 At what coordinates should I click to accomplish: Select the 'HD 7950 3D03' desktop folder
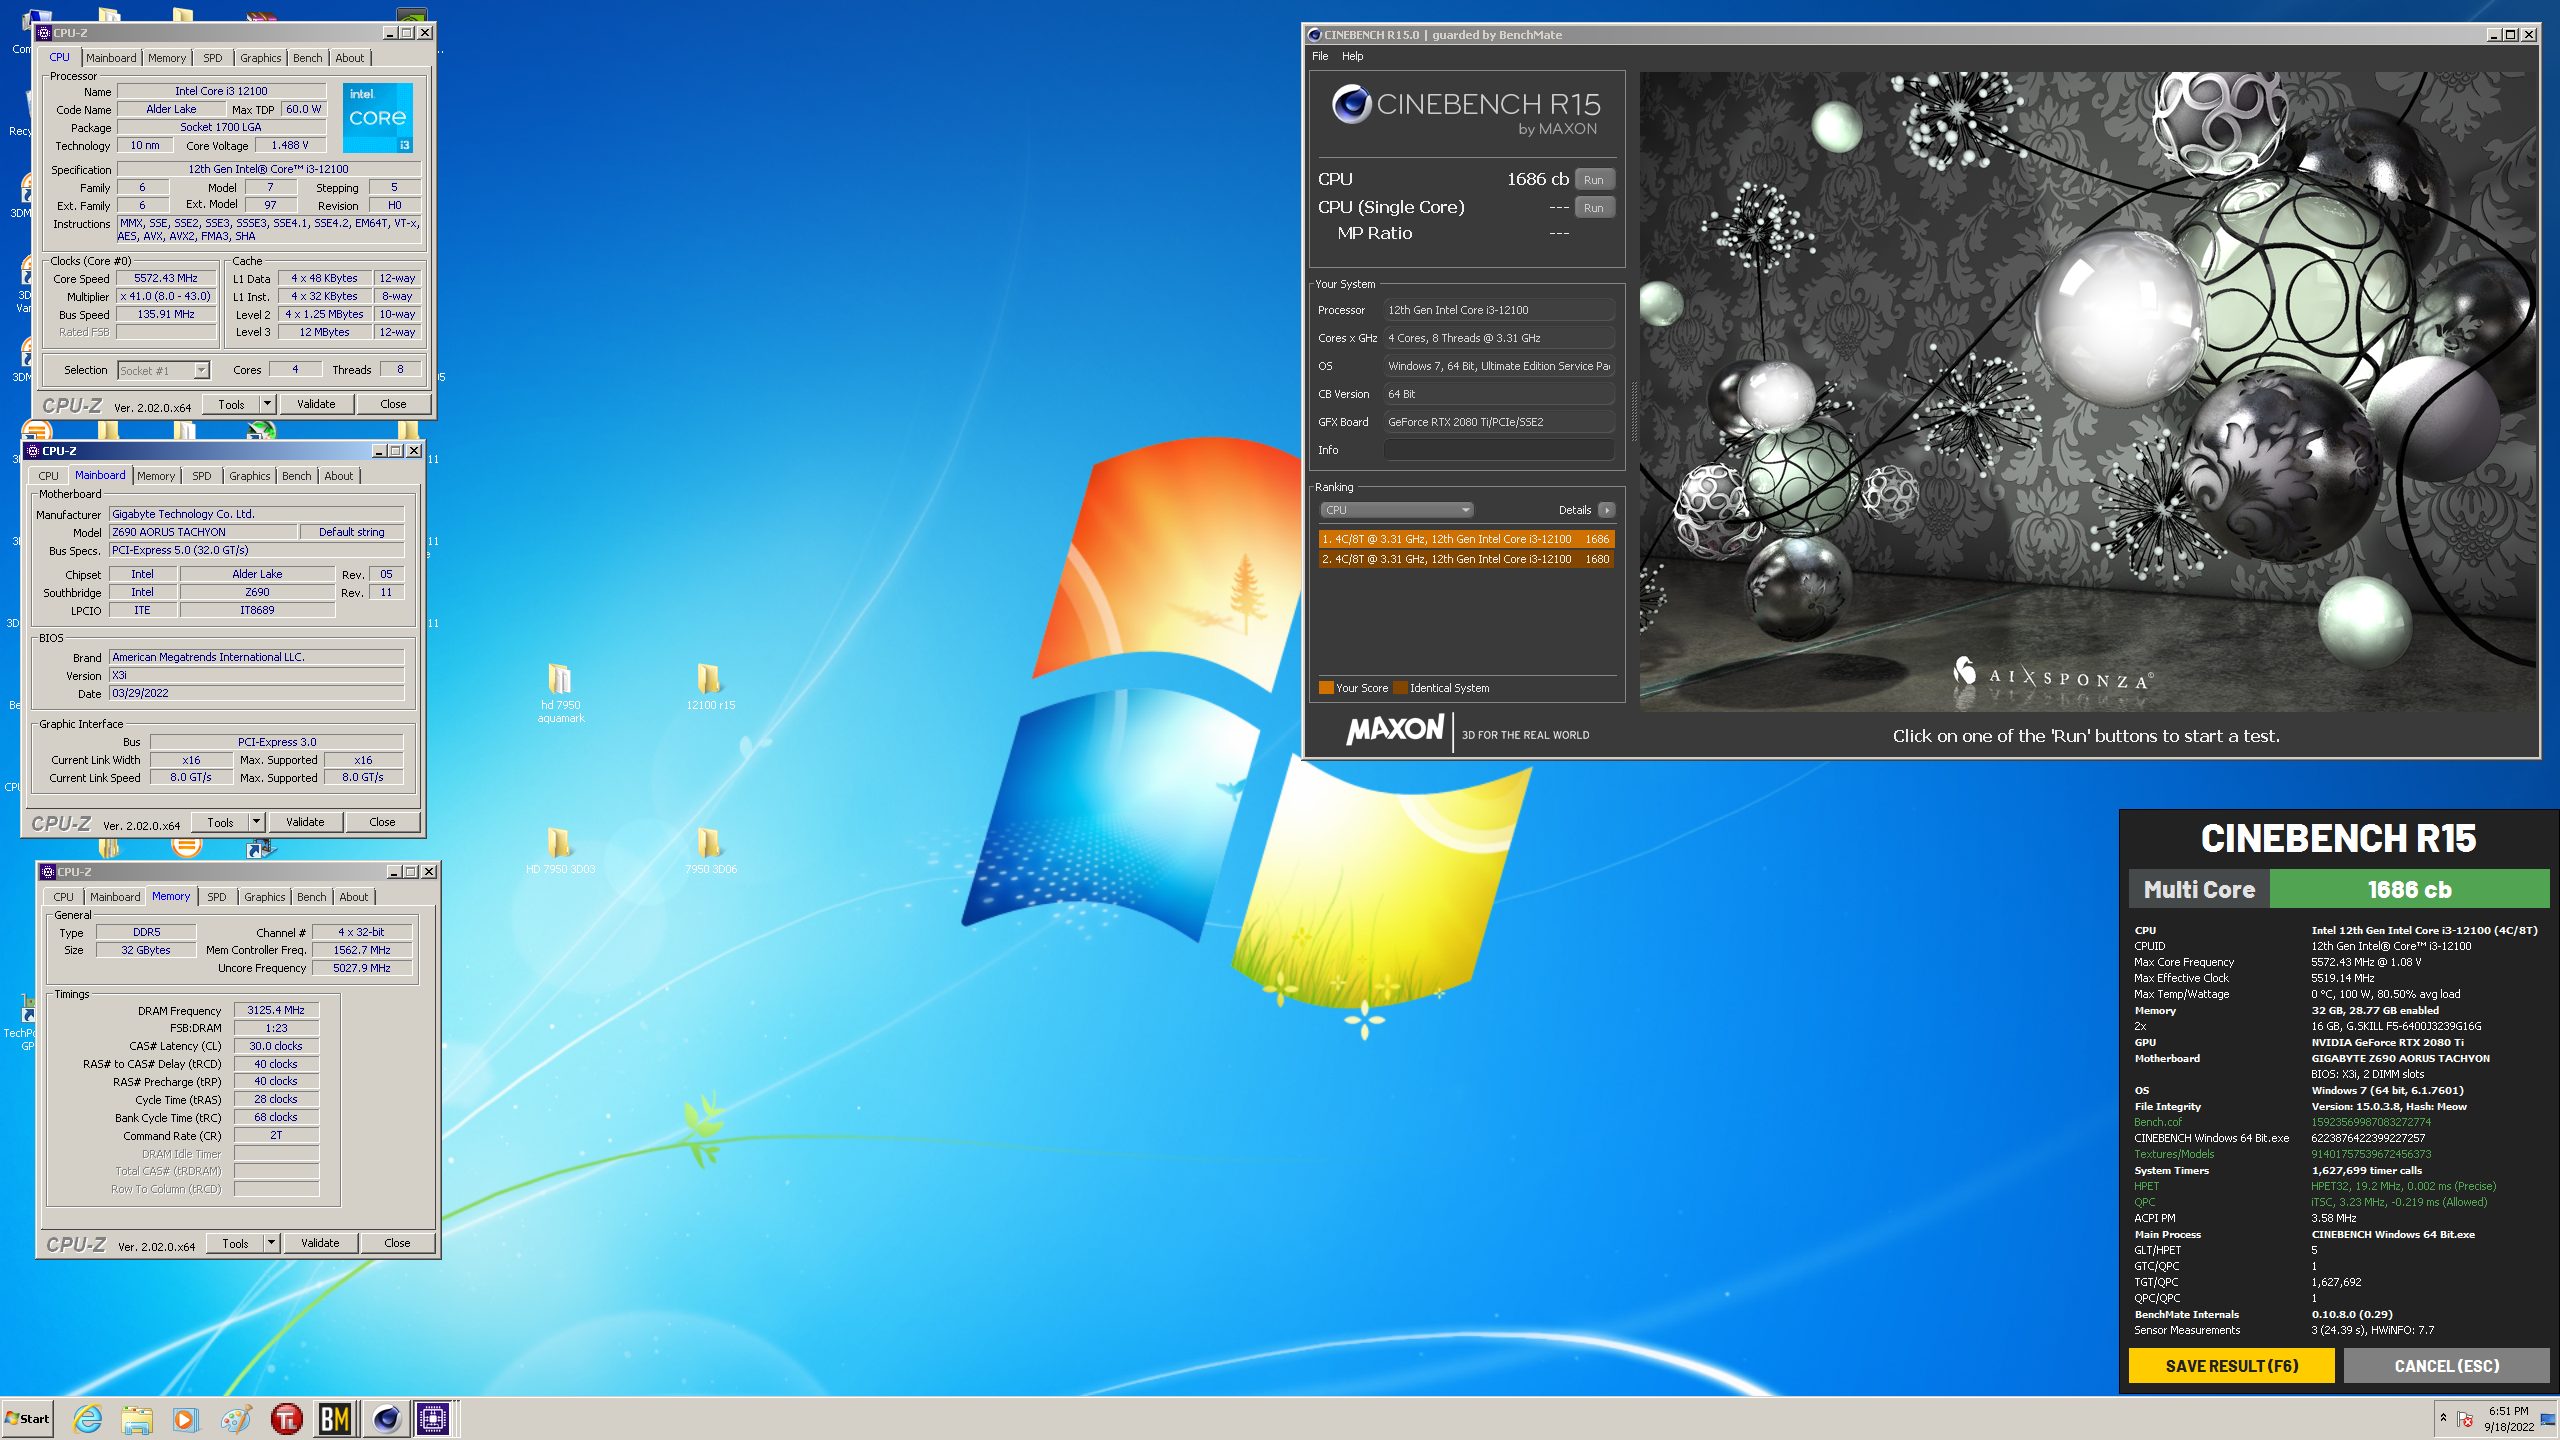560,850
